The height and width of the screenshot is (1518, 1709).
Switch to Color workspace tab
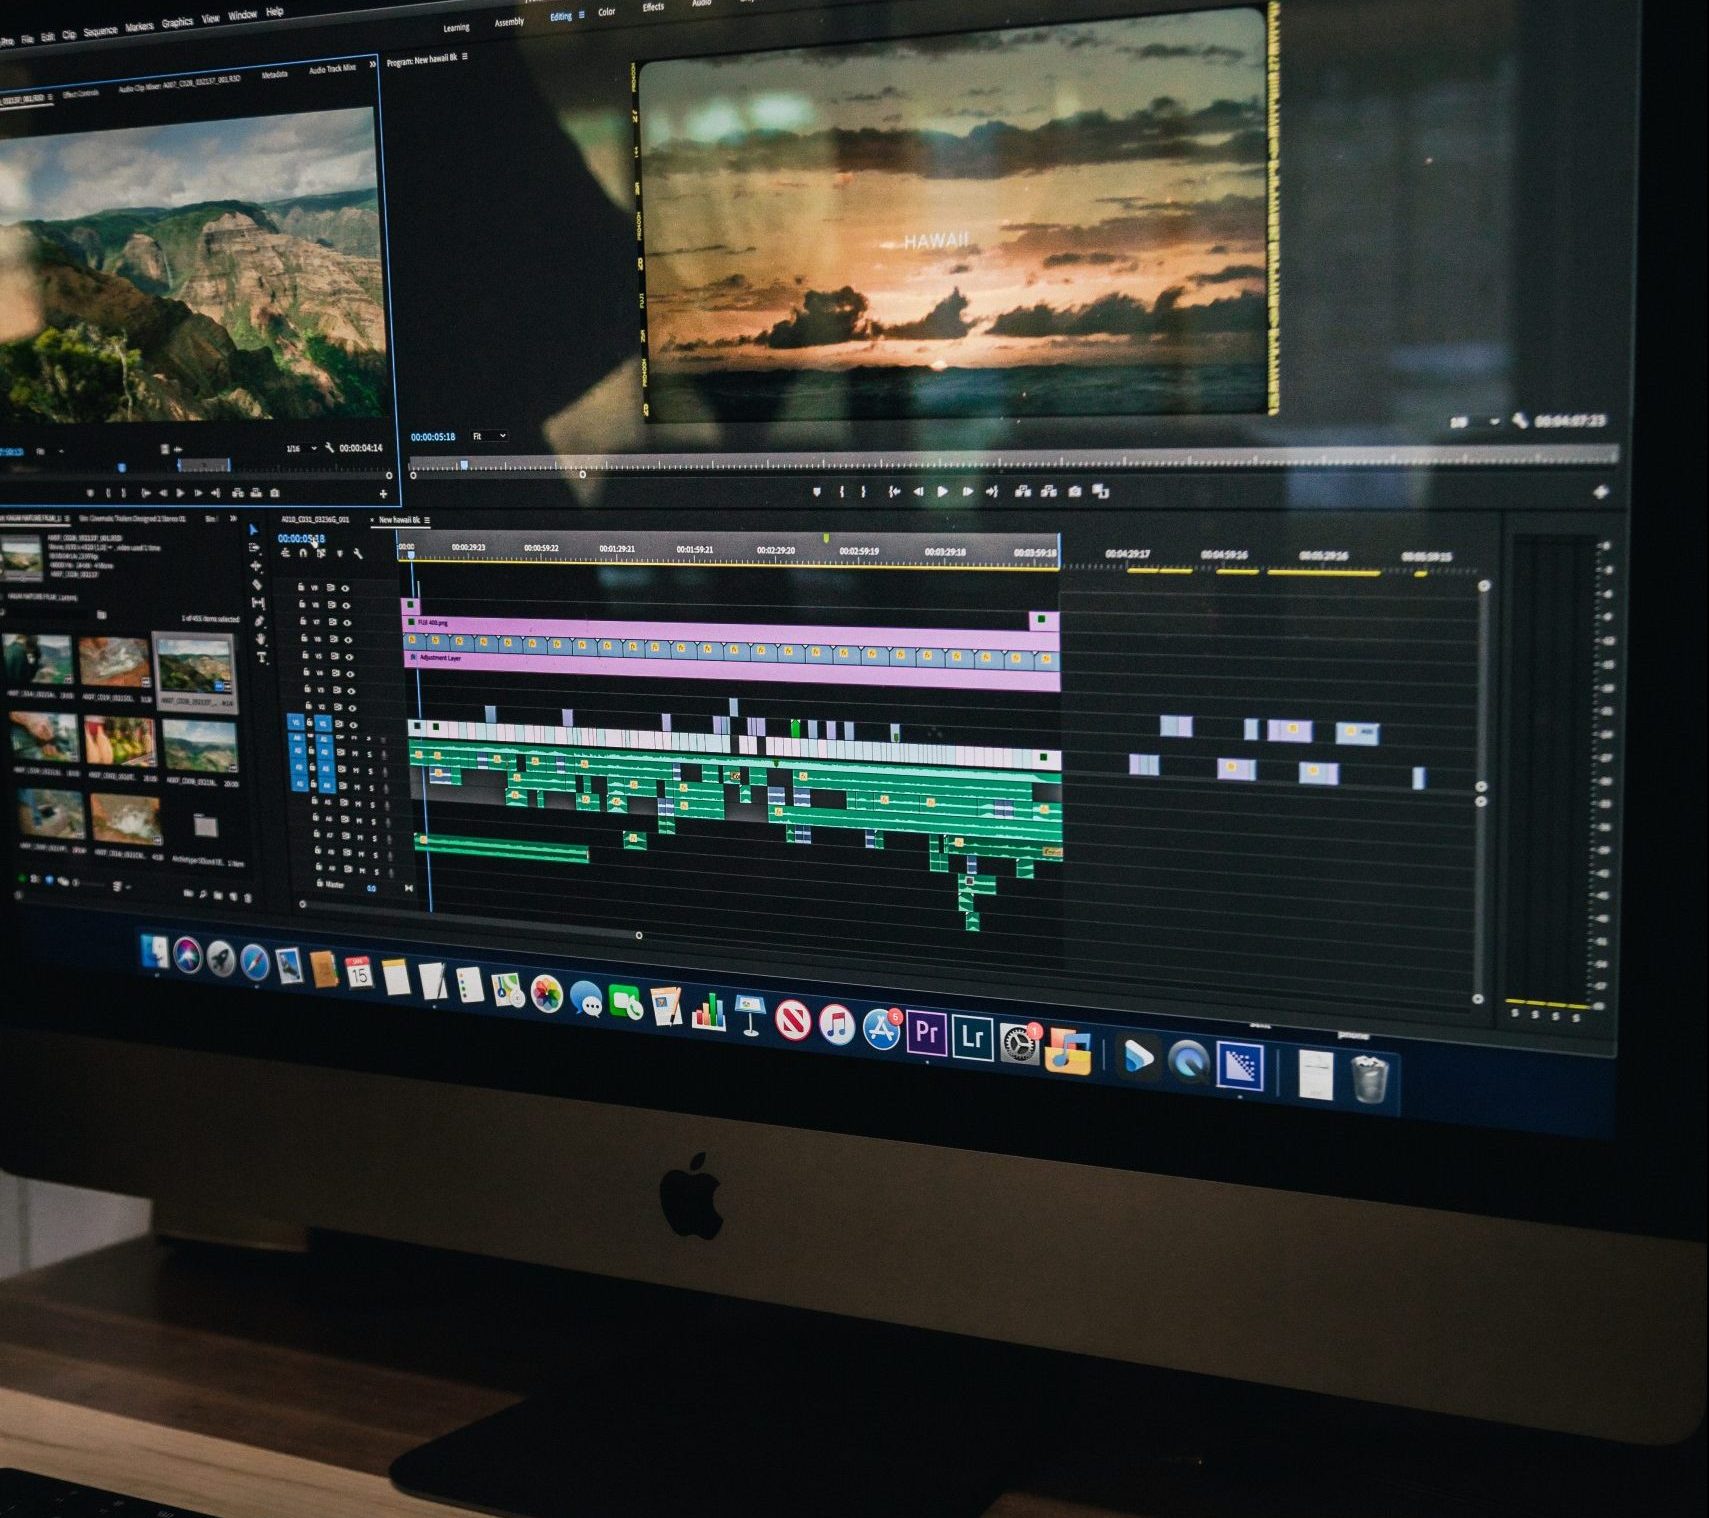click(607, 12)
